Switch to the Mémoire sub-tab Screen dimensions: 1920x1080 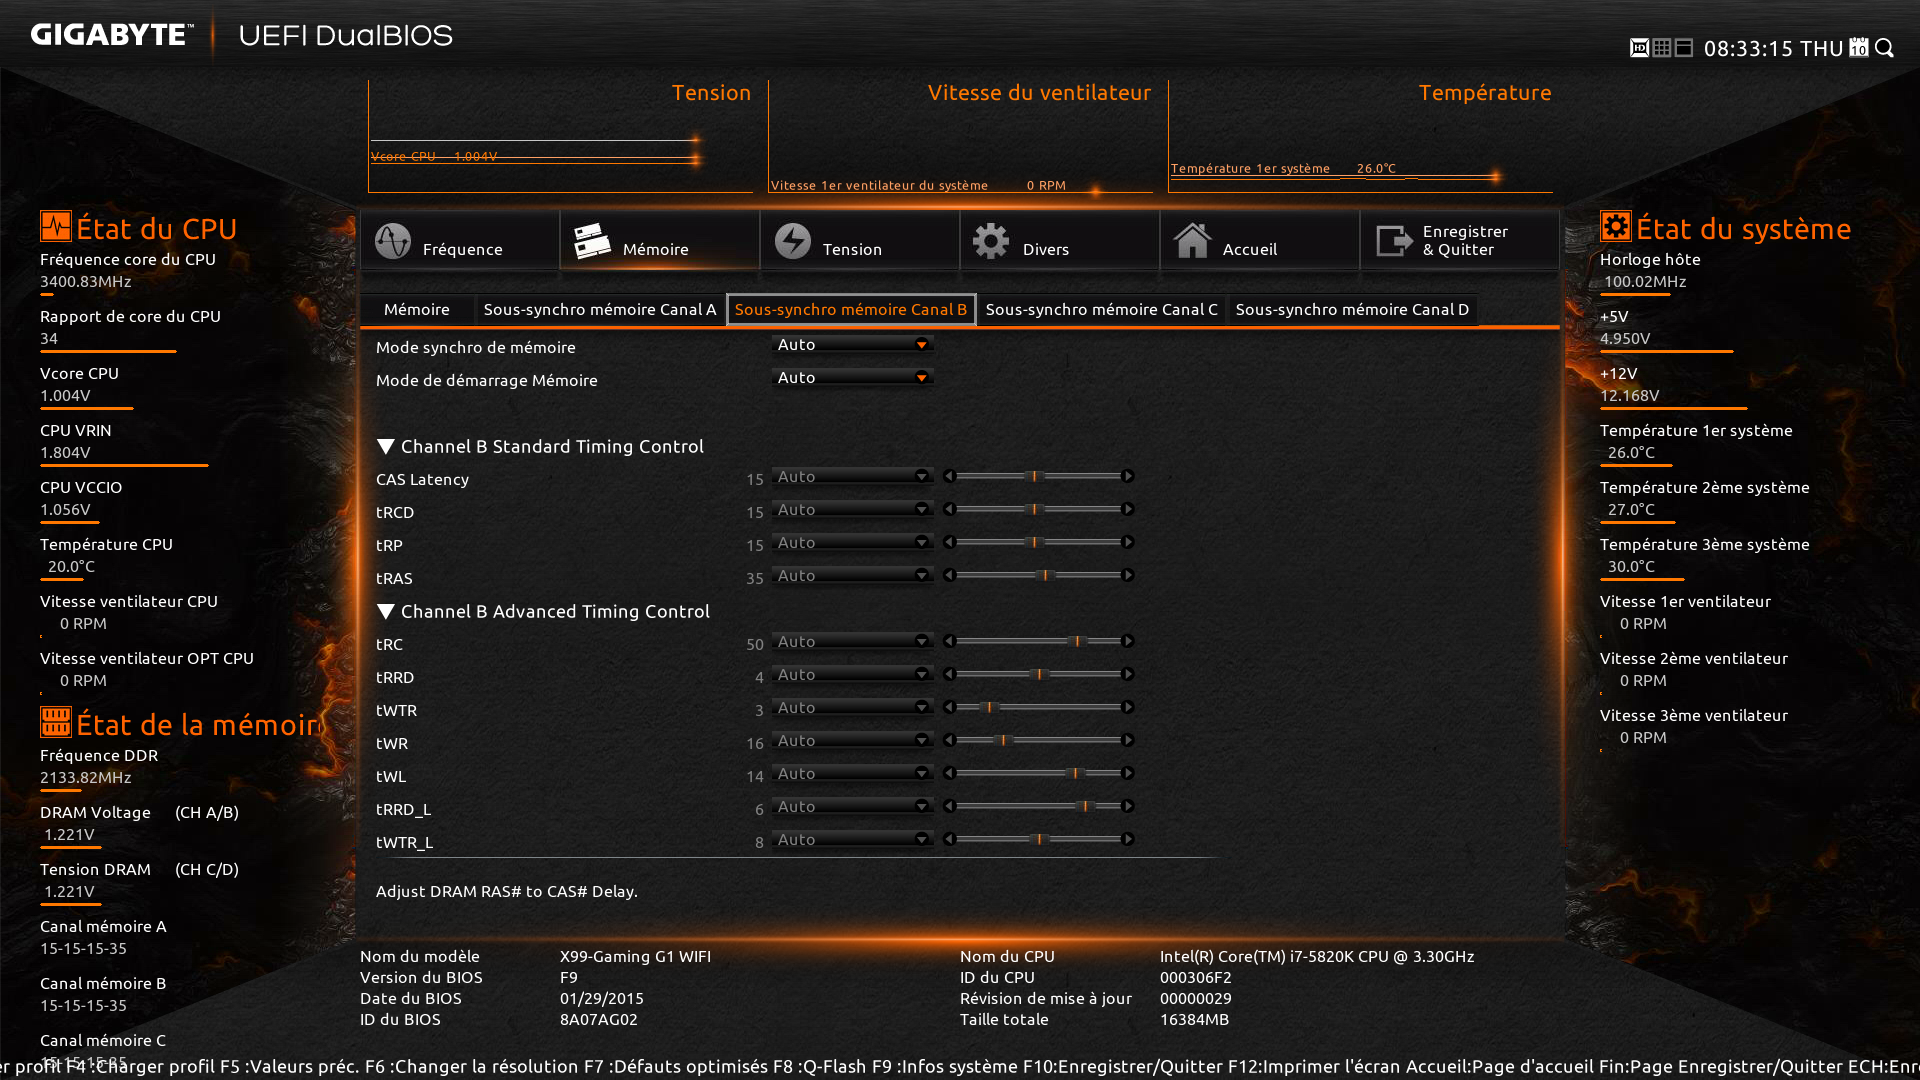pos(417,310)
